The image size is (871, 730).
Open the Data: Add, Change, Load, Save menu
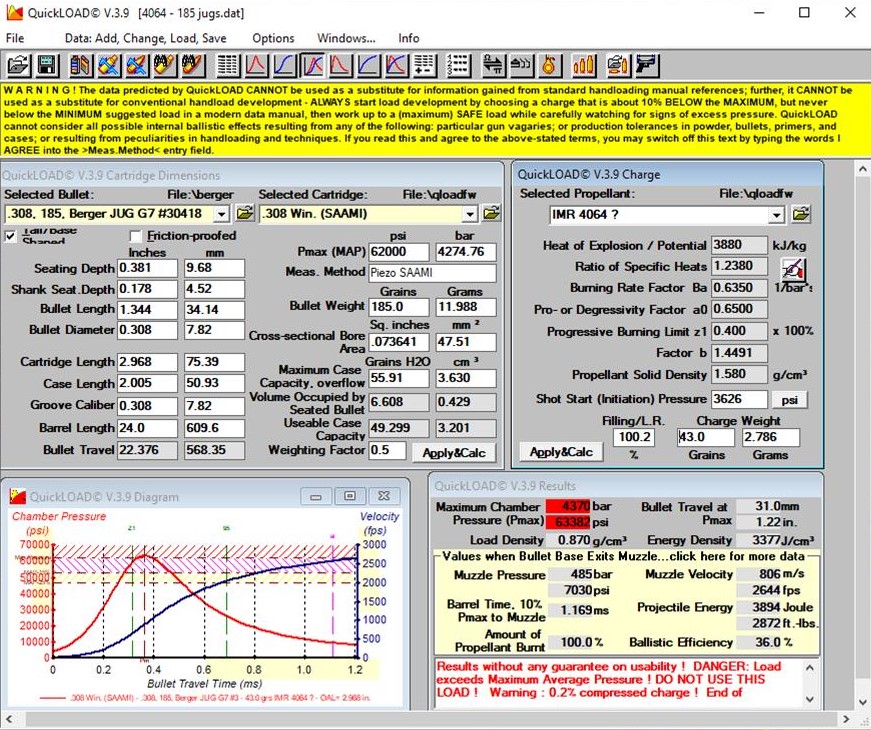(146, 38)
